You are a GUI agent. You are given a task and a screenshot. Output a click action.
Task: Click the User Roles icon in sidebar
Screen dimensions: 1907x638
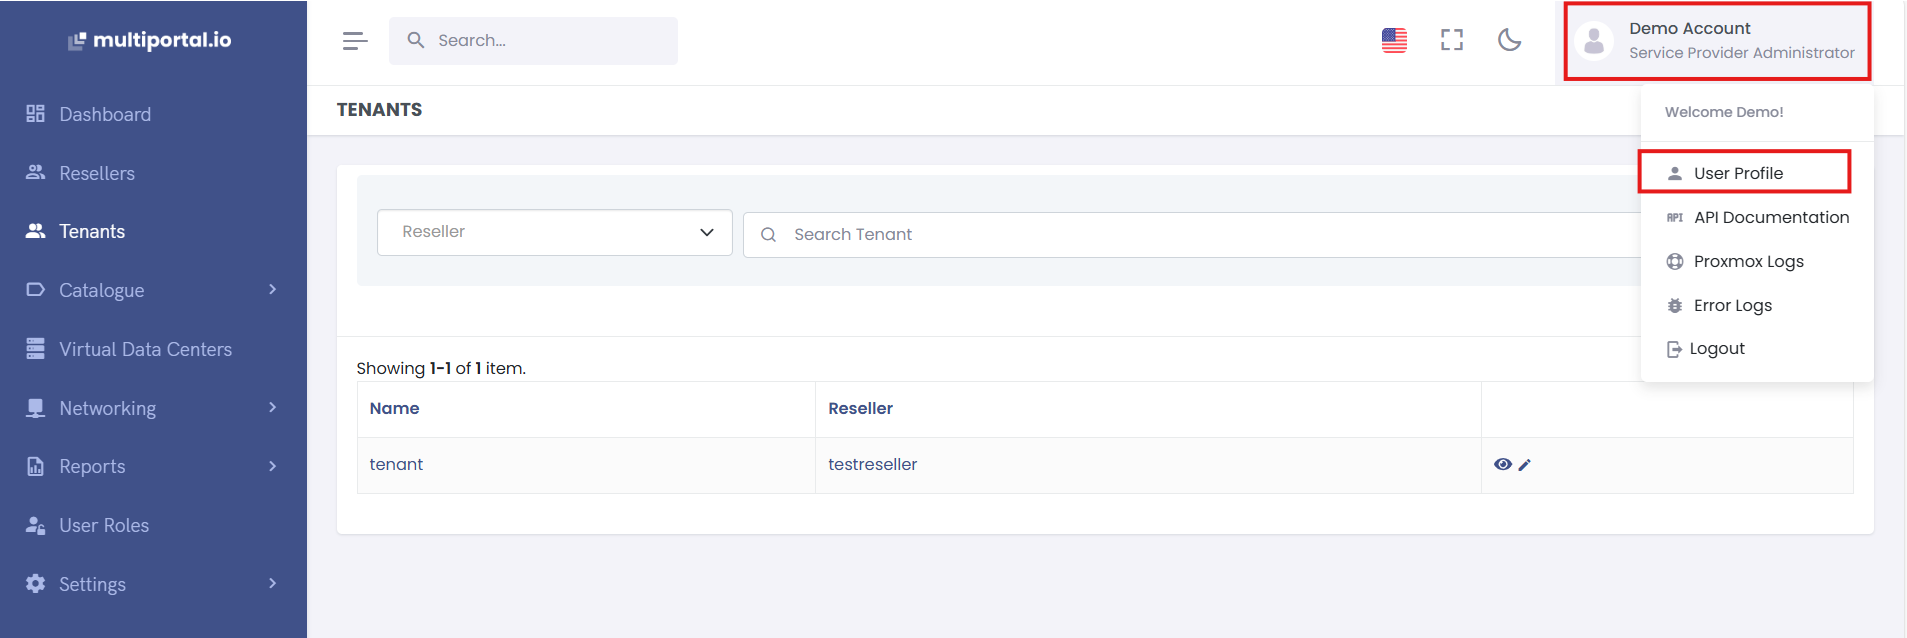(35, 525)
